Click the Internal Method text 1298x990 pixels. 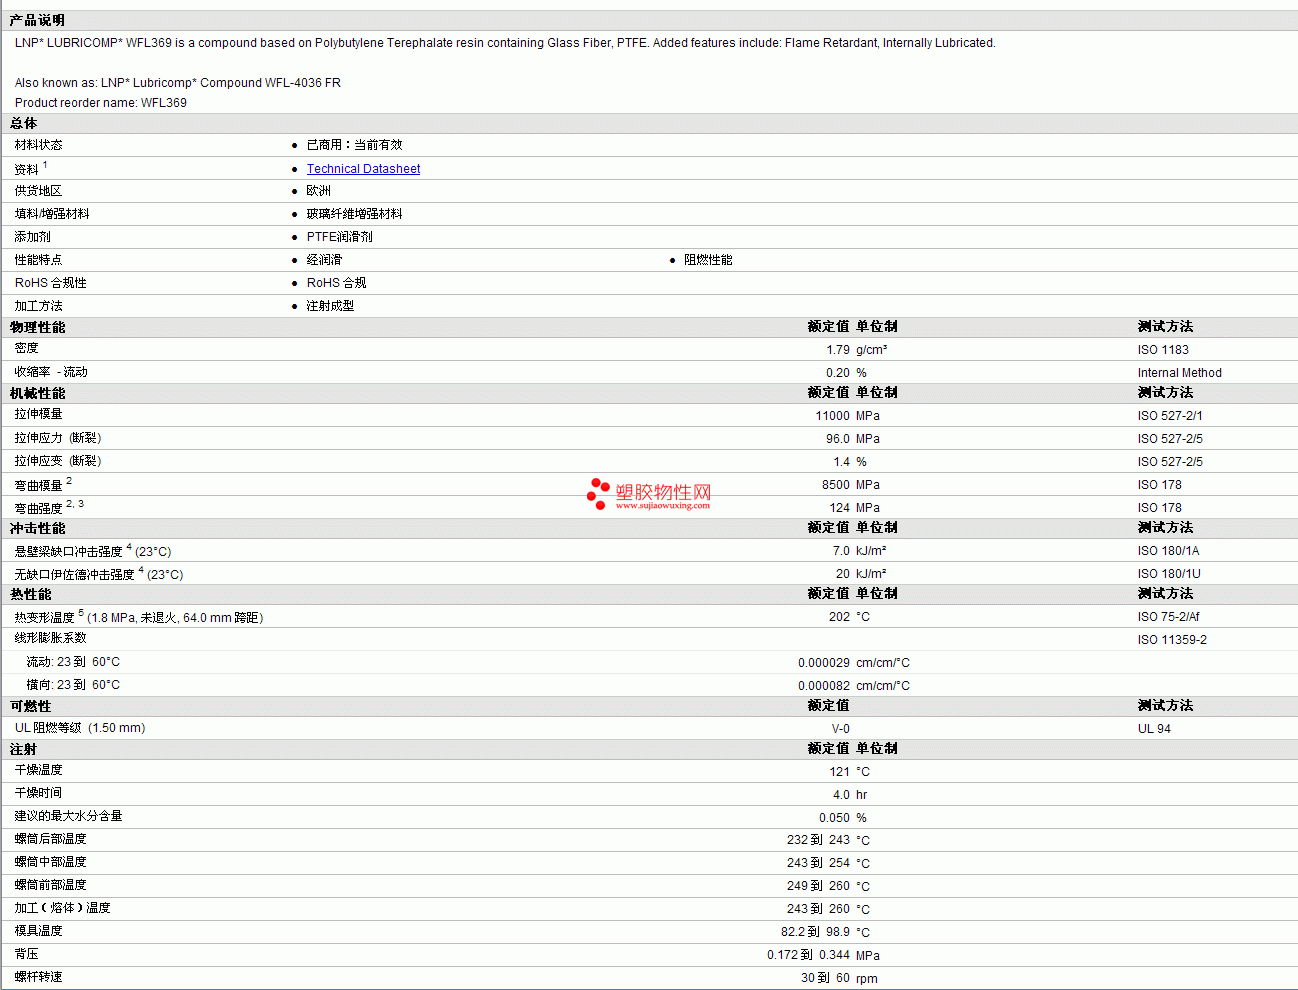point(1179,373)
